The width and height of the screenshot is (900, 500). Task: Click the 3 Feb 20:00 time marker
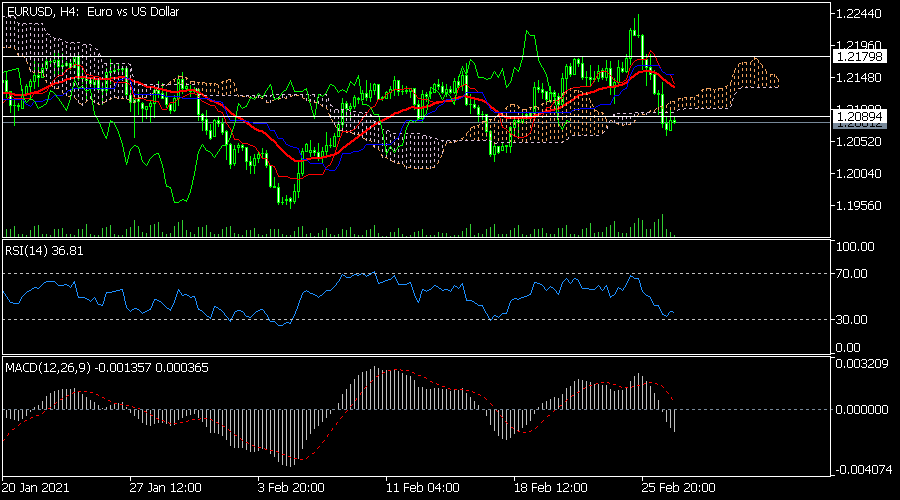point(291,486)
